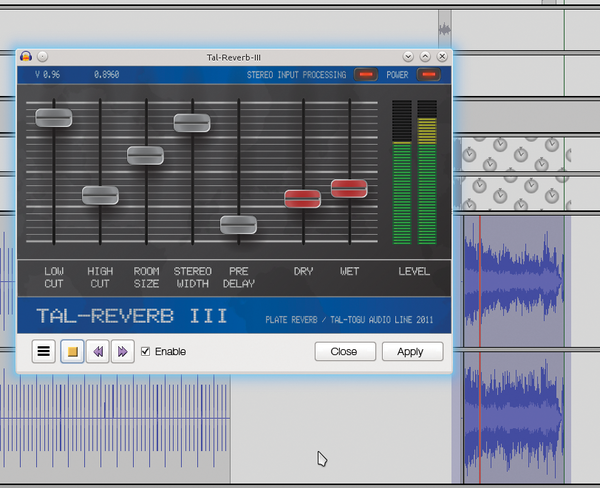
Task: Click the red Dry slider handle
Action: pyautogui.click(x=302, y=199)
